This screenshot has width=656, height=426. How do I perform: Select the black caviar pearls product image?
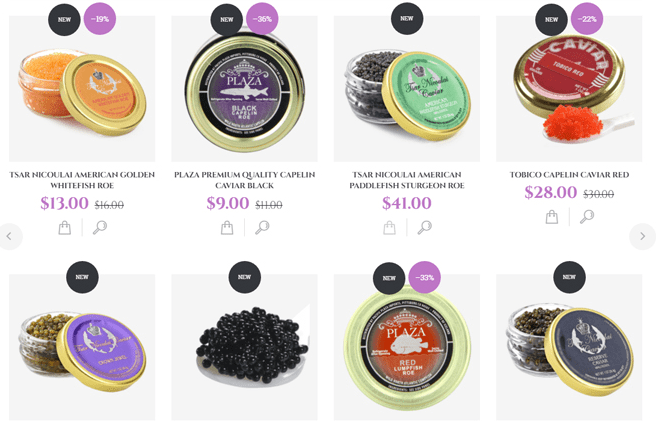(244, 347)
